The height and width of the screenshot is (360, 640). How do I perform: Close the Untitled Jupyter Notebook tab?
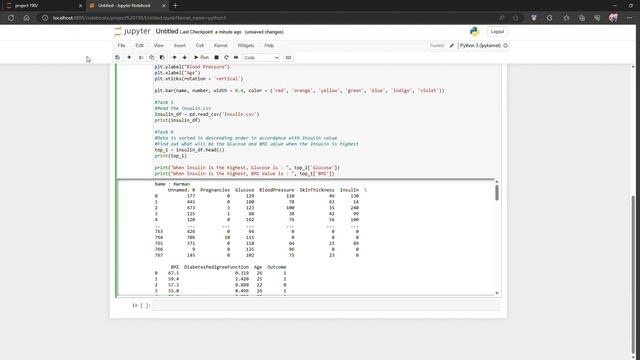pos(164,6)
